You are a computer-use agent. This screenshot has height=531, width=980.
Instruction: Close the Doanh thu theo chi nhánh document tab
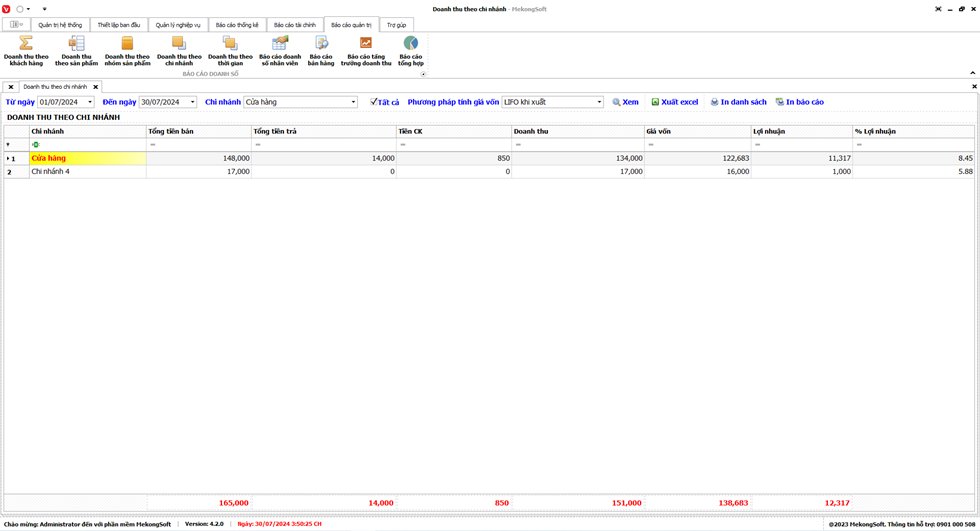pos(96,87)
